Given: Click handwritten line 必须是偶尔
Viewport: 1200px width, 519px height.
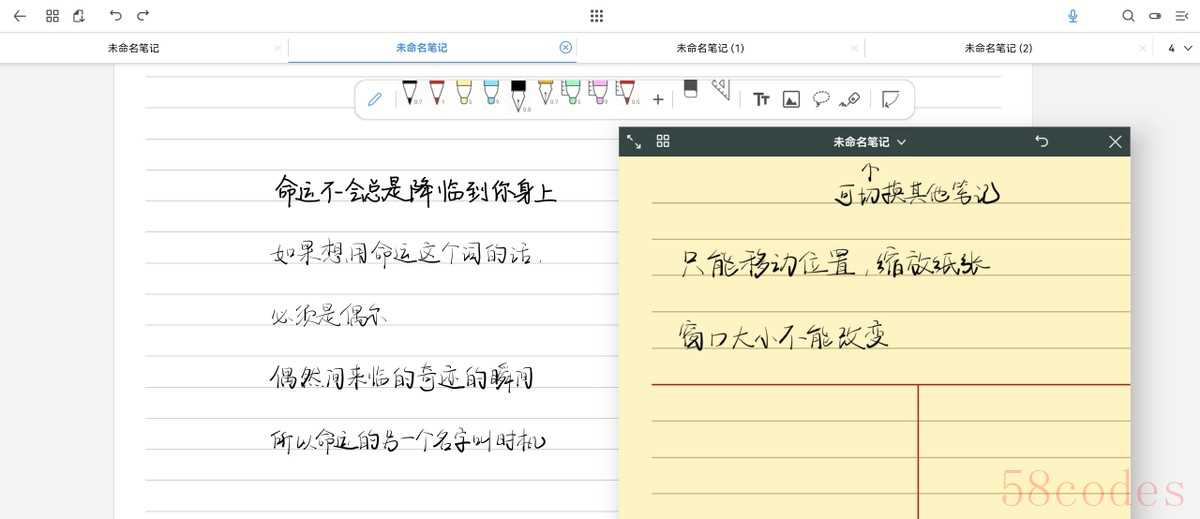Looking at the screenshot, I should [329, 315].
